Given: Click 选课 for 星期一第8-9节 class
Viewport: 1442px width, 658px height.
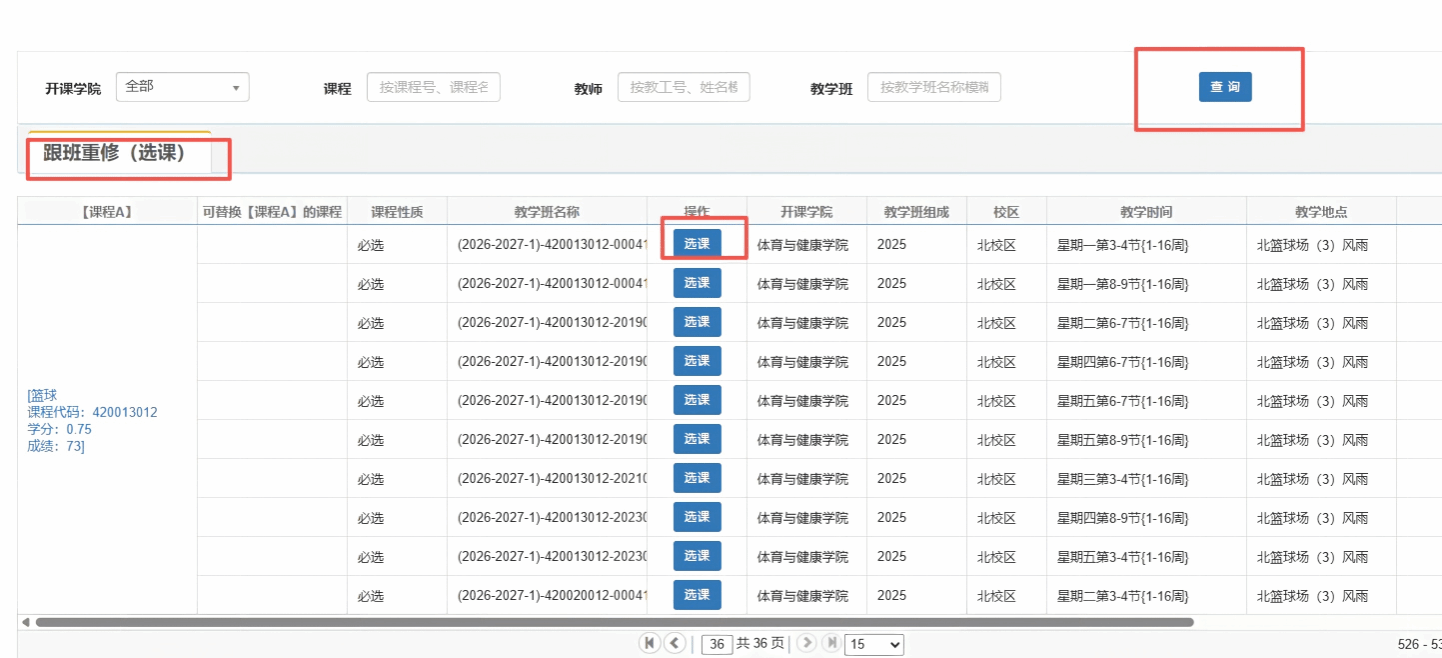Looking at the screenshot, I should click(x=697, y=283).
